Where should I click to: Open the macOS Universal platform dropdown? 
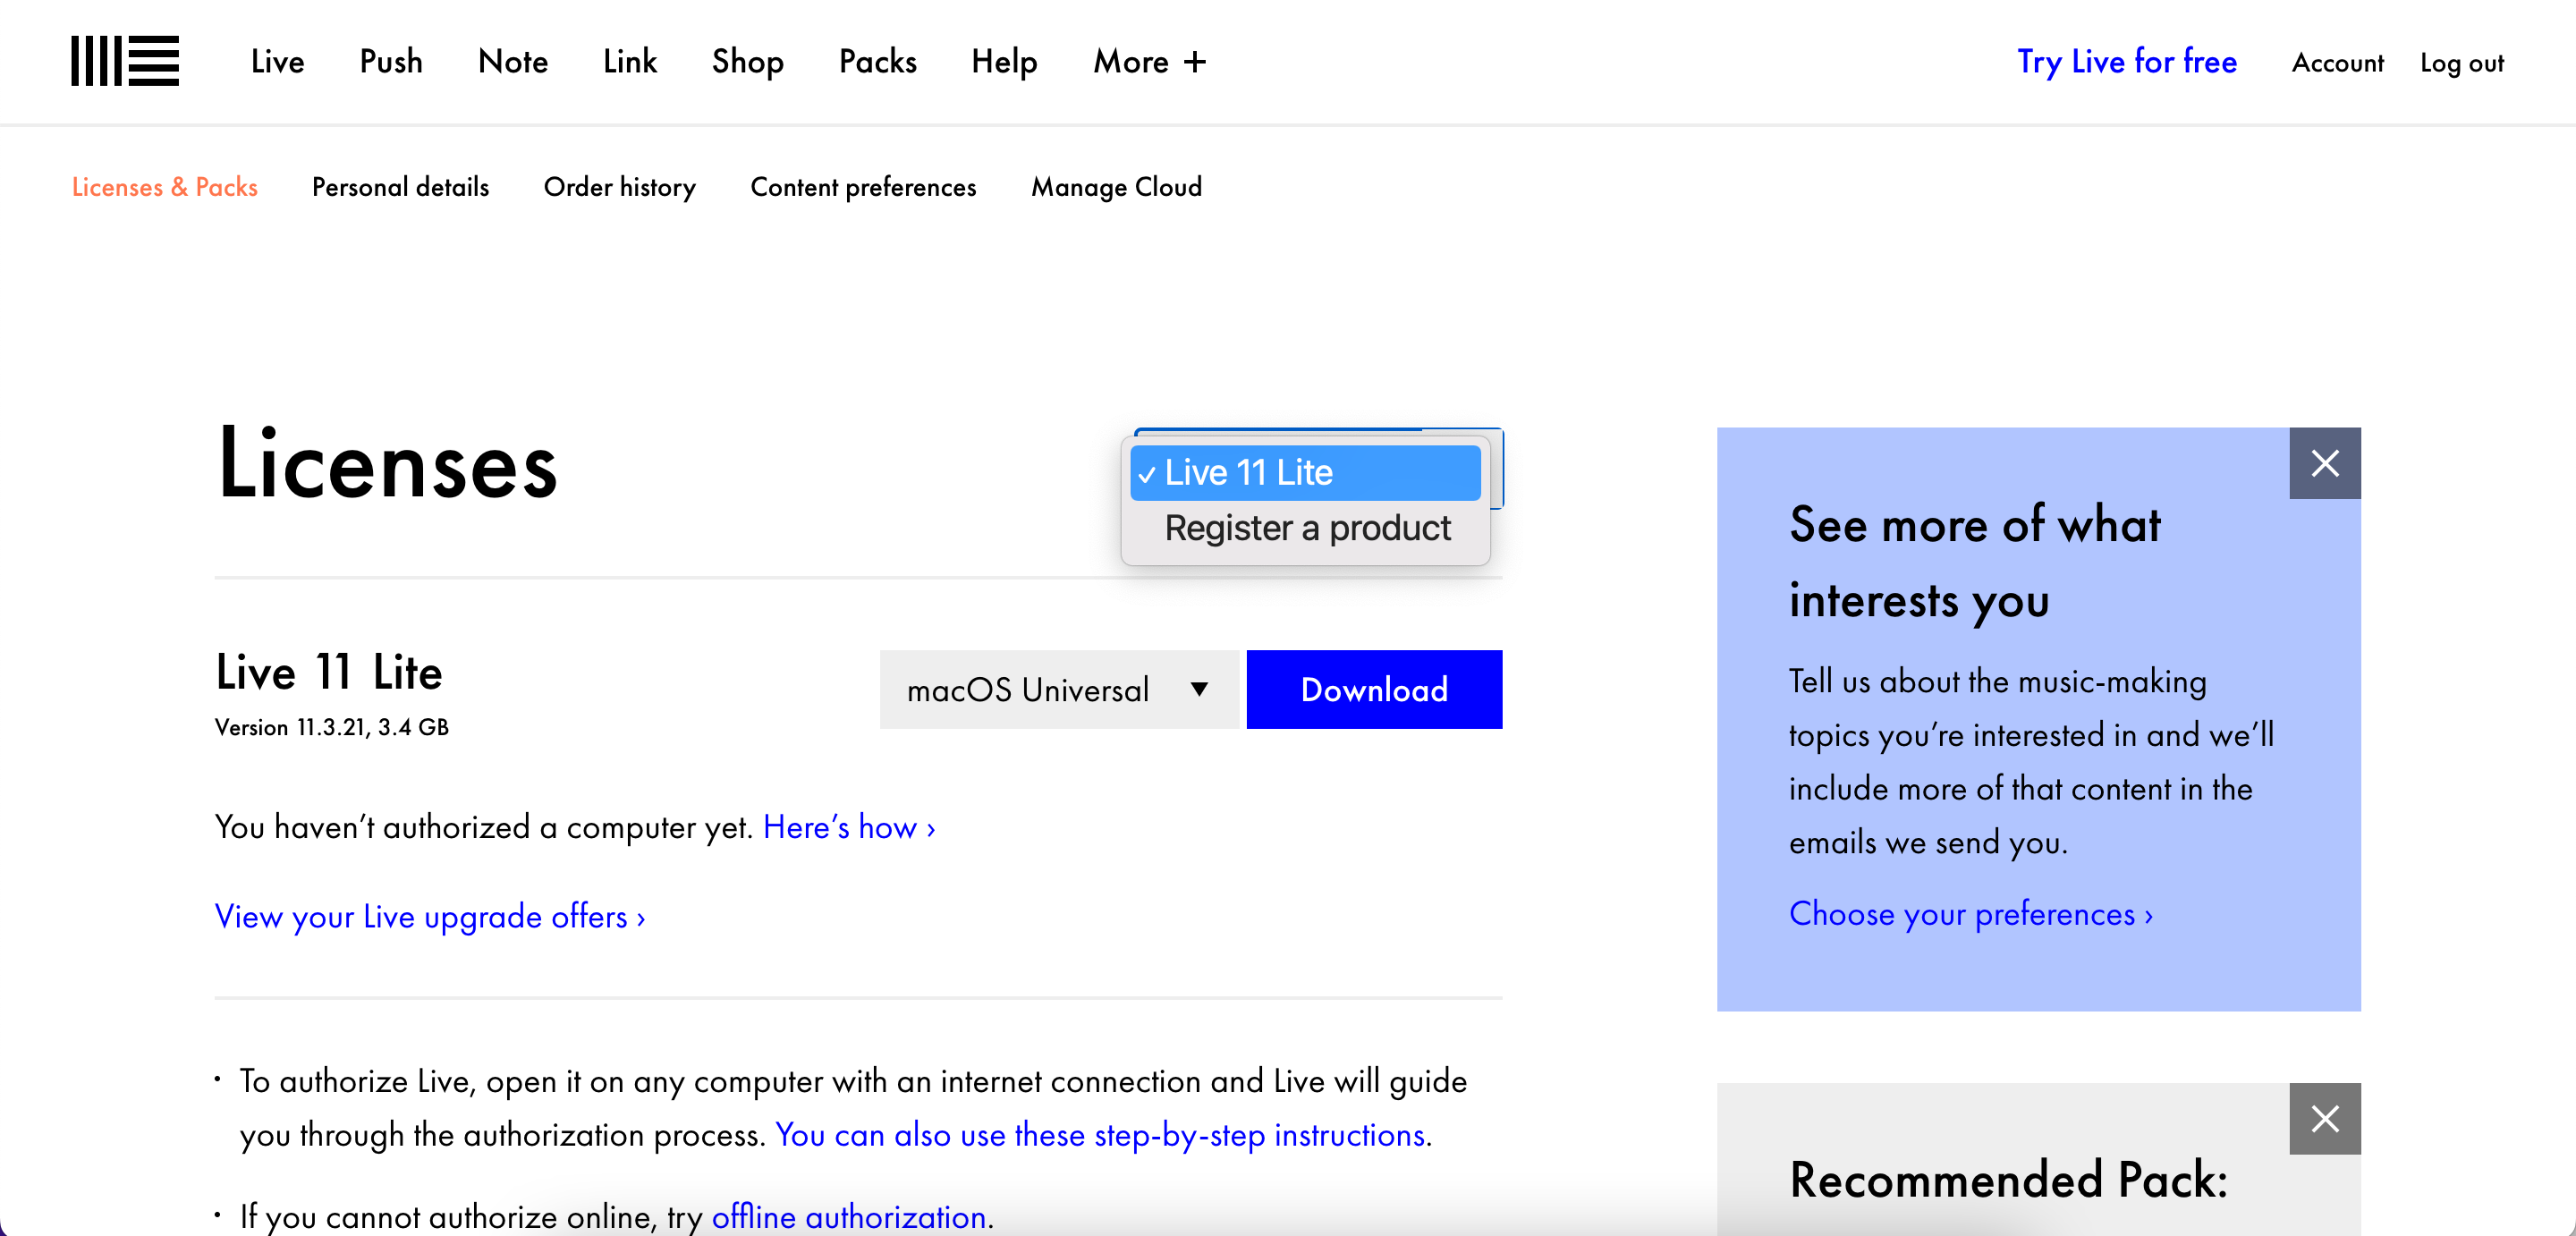coord(1059,689)
